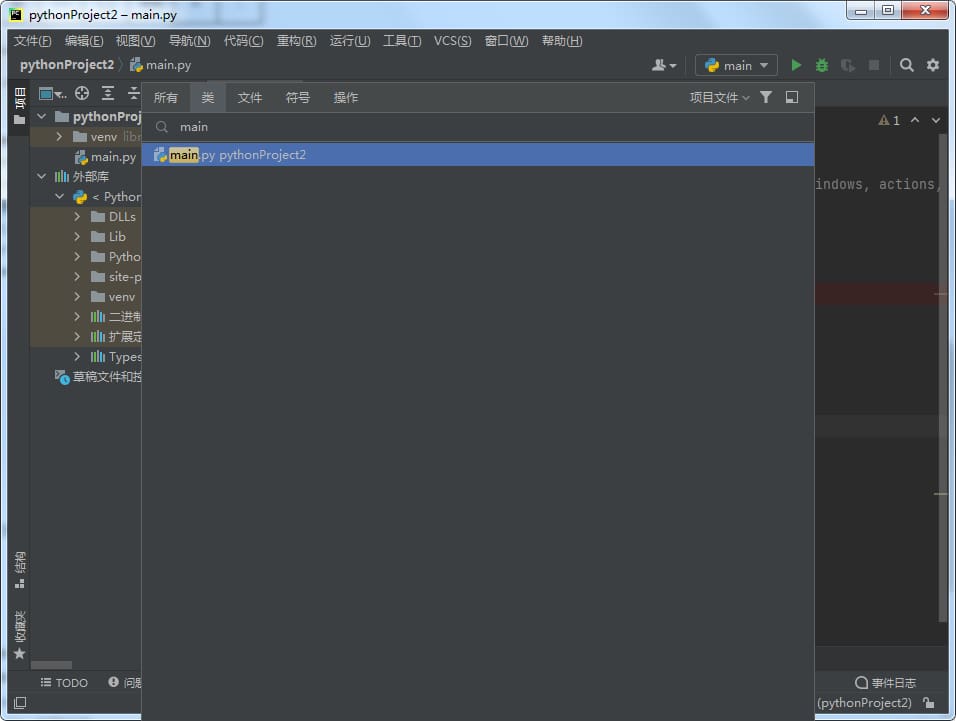Select the 类 tab in search popup
This screenshot has height=721, width=956.
(208, 98)
